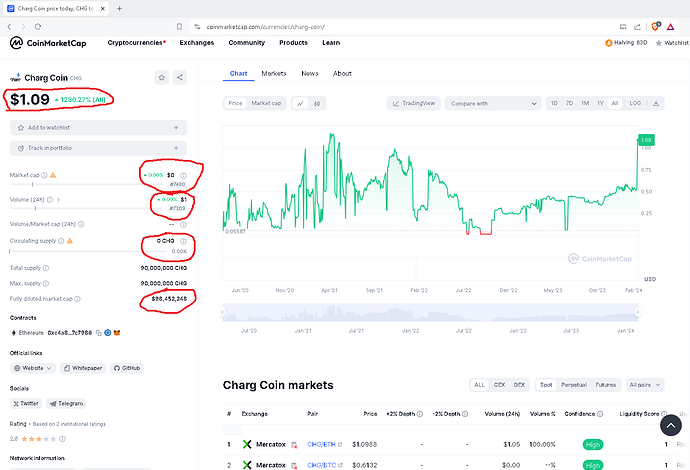Open the GitHub link
690x470 pixels.
127,368
